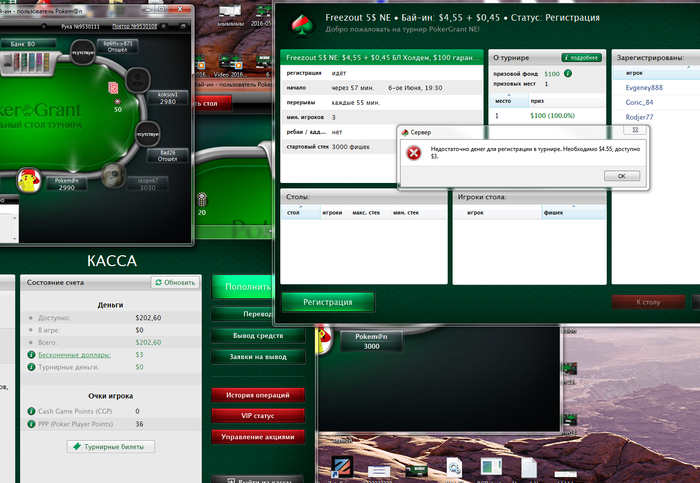Open the green-window app desktop icon
700x483 pixels.
pyautogui.click(x=492, y=467)
